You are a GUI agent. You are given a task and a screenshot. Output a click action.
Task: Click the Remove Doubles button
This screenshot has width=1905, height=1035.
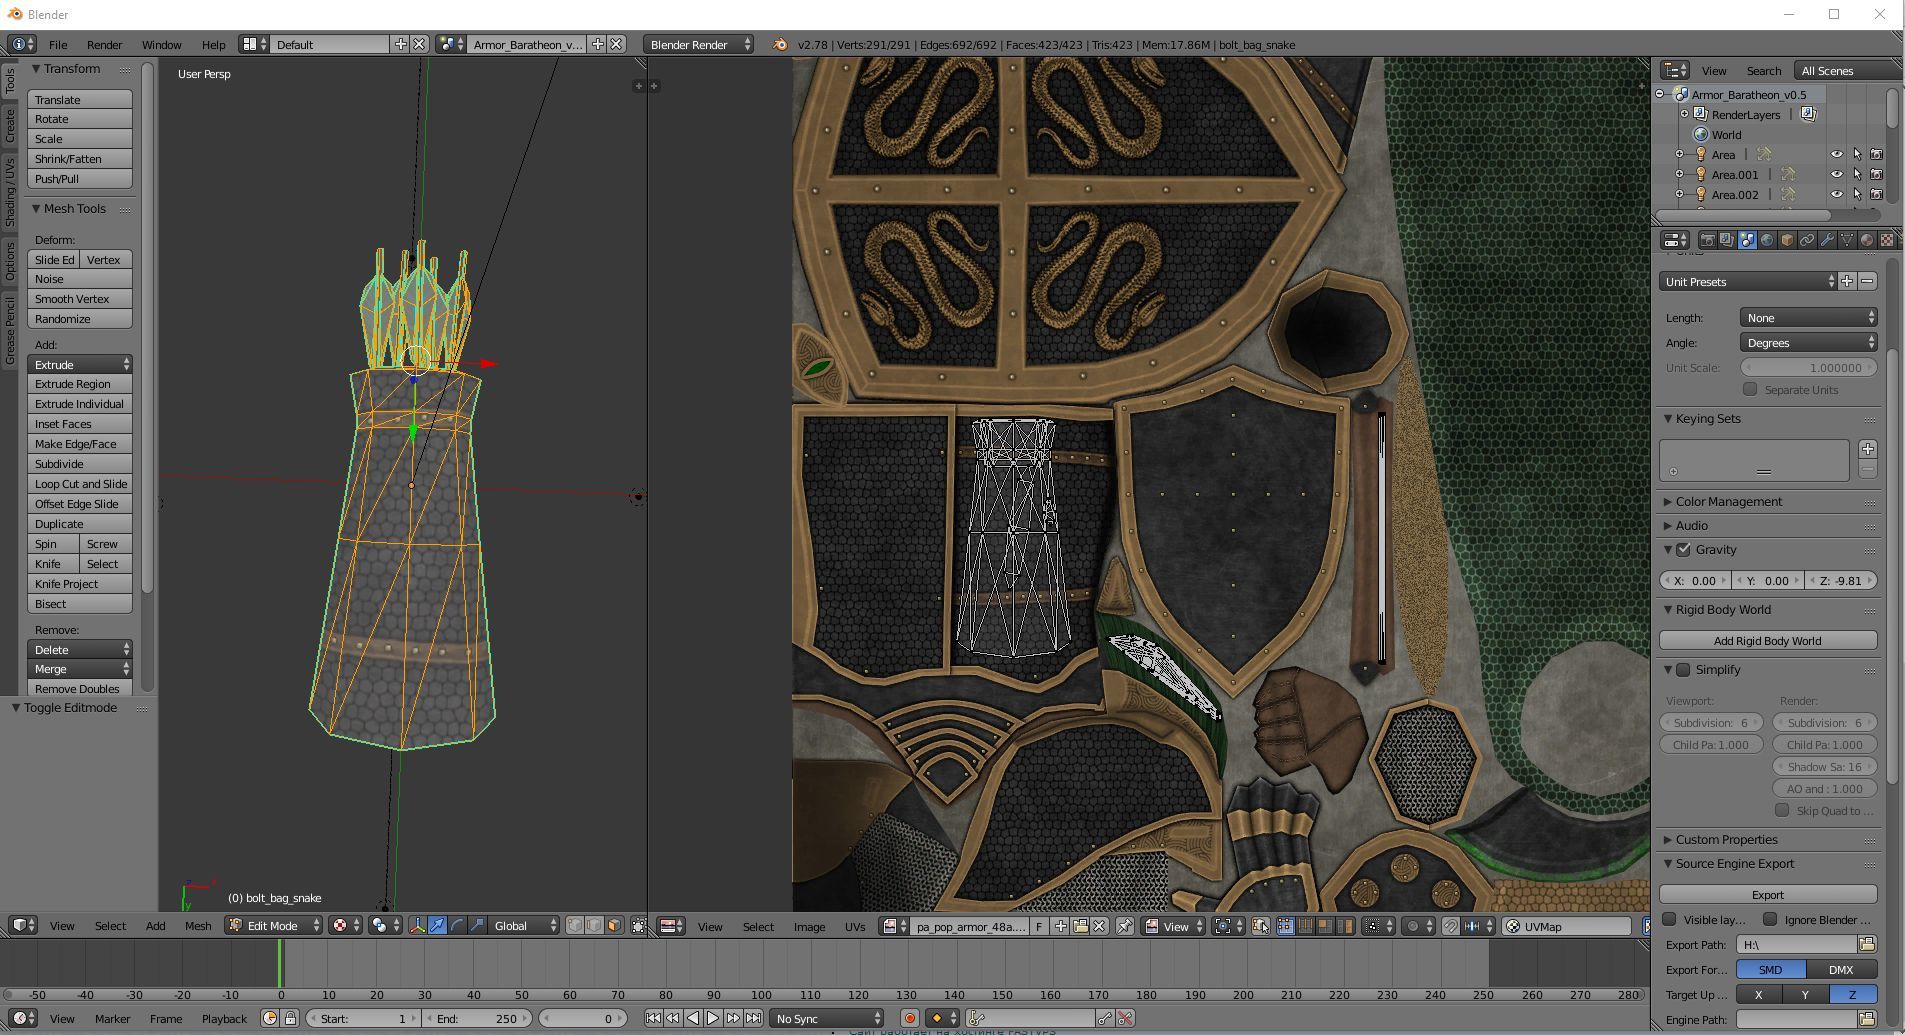[x=80, y=688]
